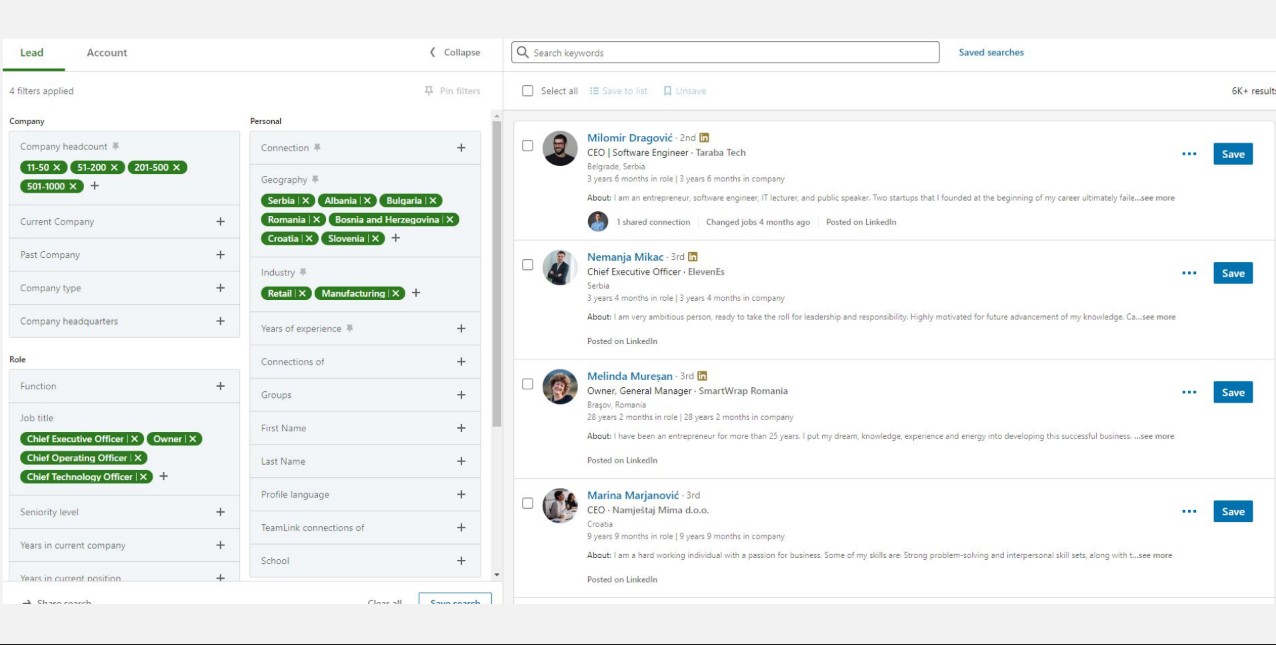The image size is (1276, 645).
Task: Expand see more on Melinda Mureșan's about
Action: (1154, 436)
